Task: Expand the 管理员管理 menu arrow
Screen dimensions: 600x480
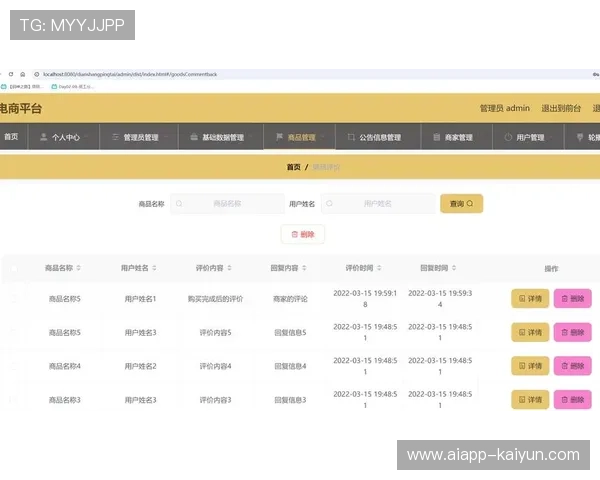Action: [166, 137]
